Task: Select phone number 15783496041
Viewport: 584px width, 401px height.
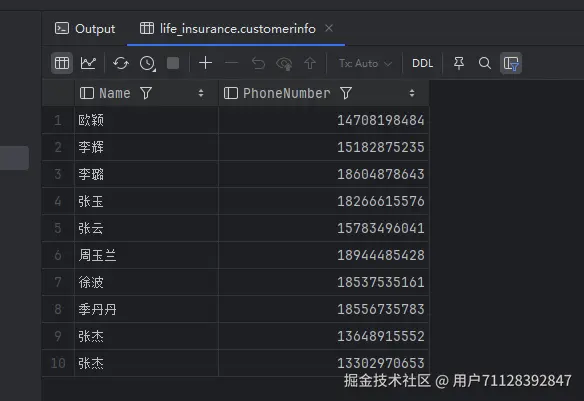Action: [x=324, y=228]
